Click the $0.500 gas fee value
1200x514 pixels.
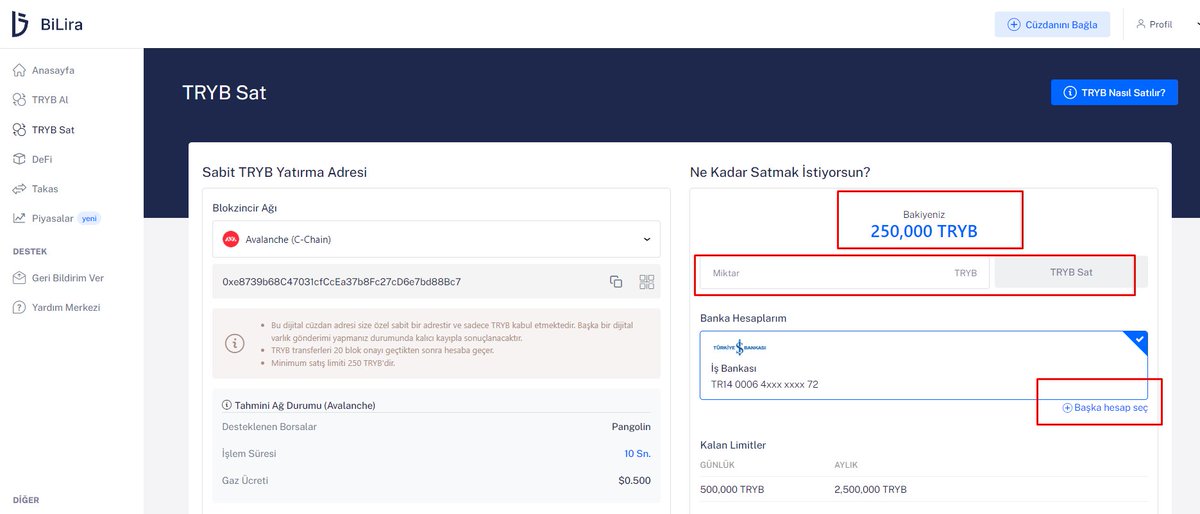tap(635, 481)
